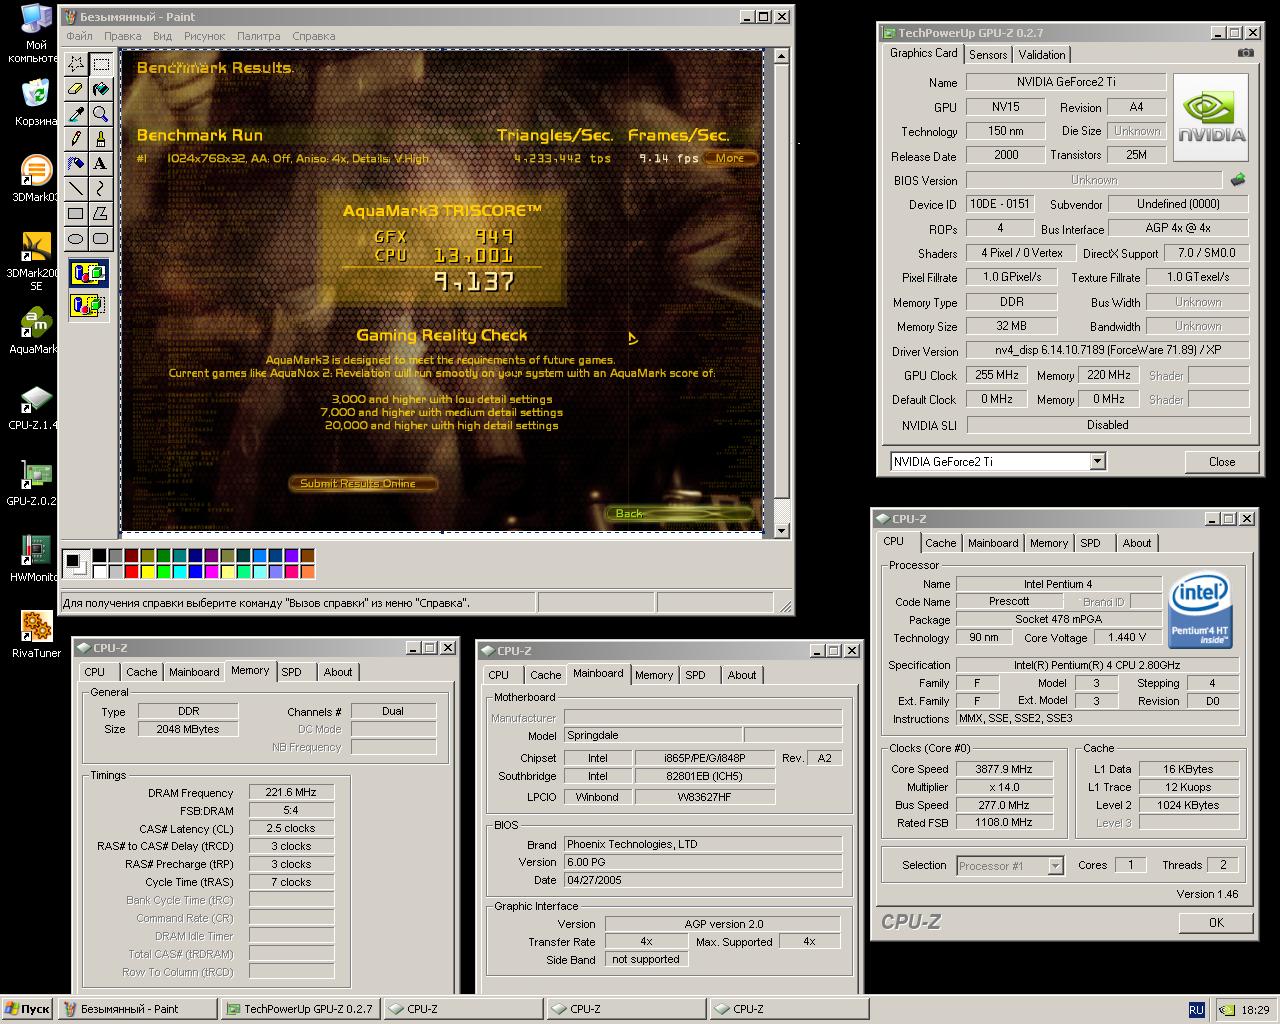Select the rectangular Select tool in Paint
This screenshot has width=1280, height=1024.
pyautogui.click(x=101, y=65)
